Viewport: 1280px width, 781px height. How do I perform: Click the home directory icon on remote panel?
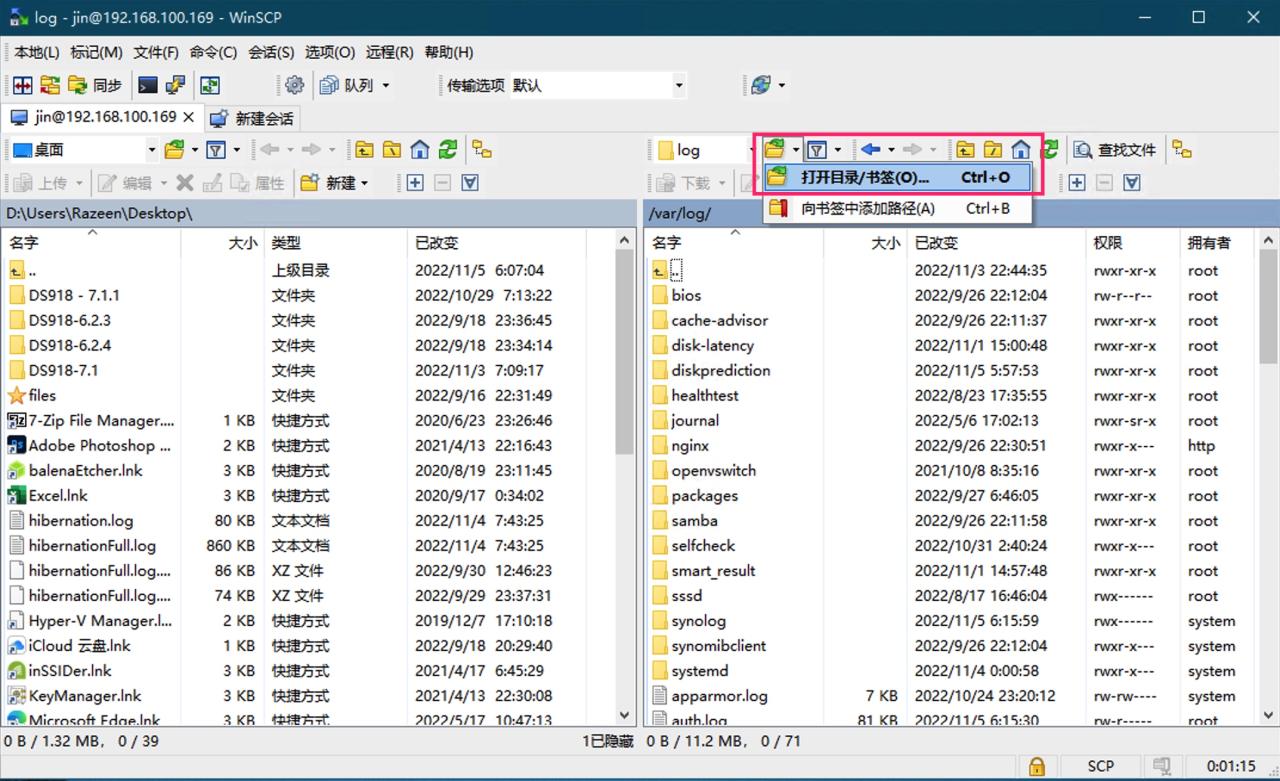[x=1021, y=148]
